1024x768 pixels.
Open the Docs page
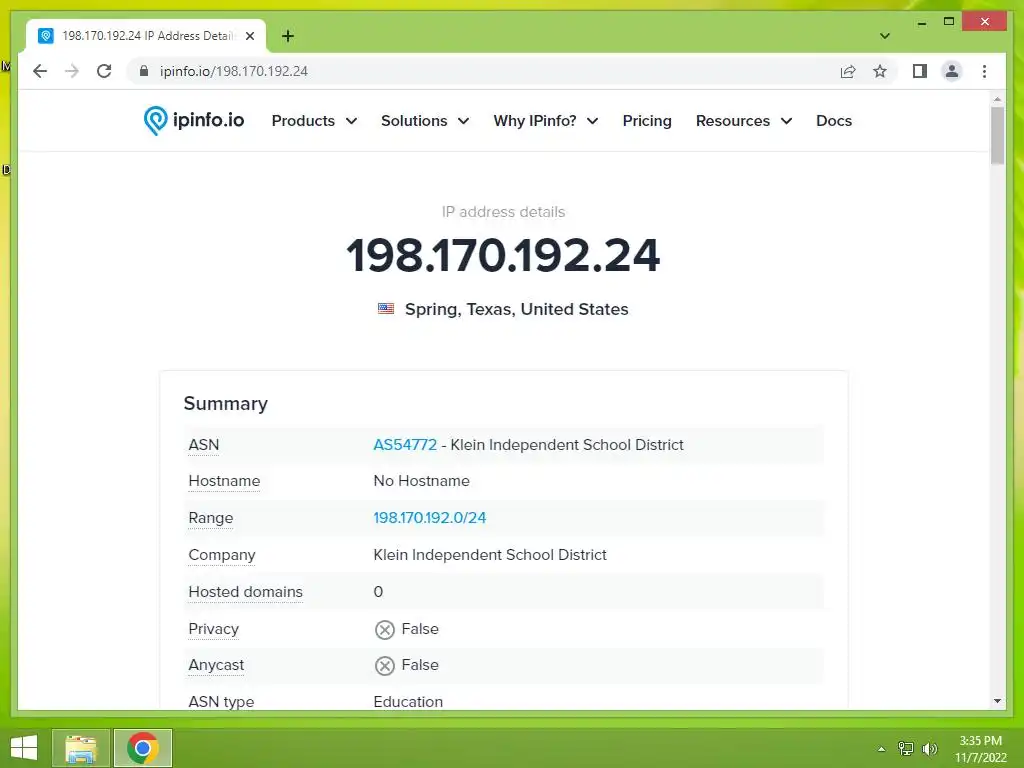tap(833, 121)
